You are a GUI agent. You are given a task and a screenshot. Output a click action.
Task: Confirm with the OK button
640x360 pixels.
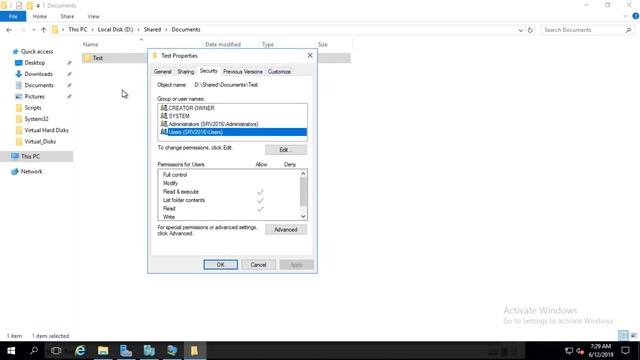[x=220, y=265]
